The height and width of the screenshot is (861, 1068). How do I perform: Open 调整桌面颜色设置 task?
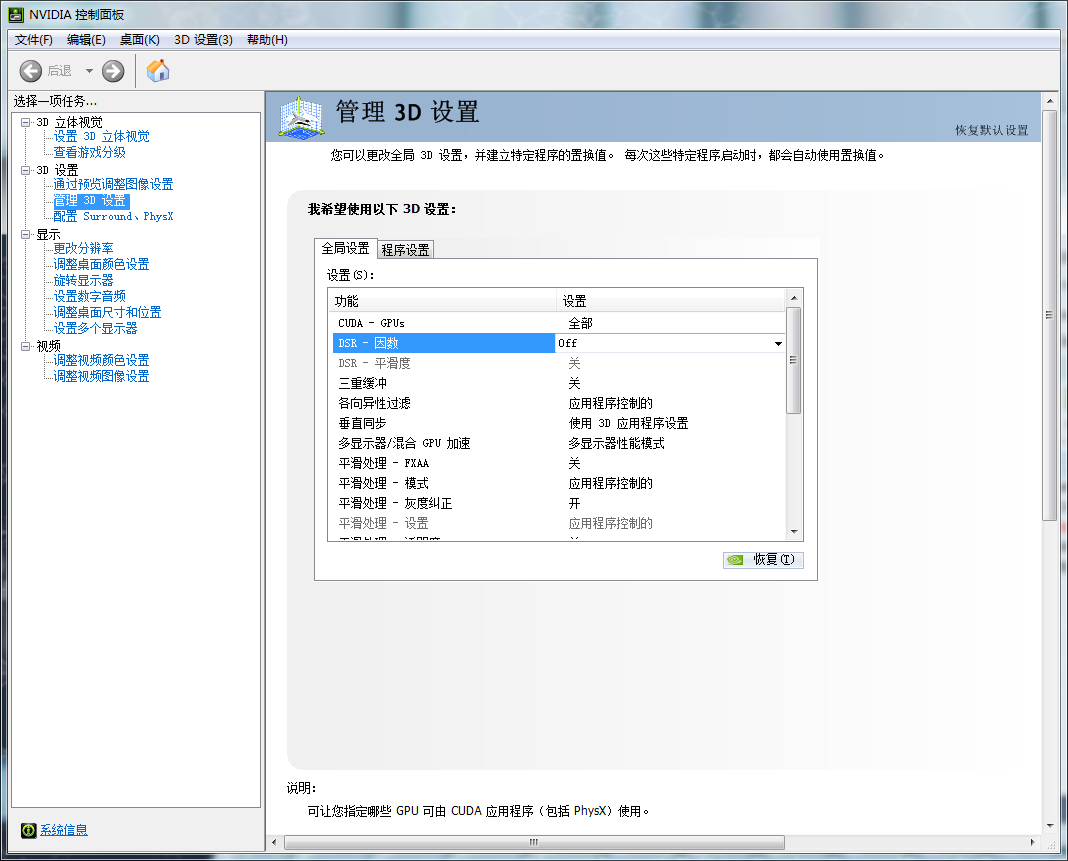pyautogui.click(x=101, y=264)
